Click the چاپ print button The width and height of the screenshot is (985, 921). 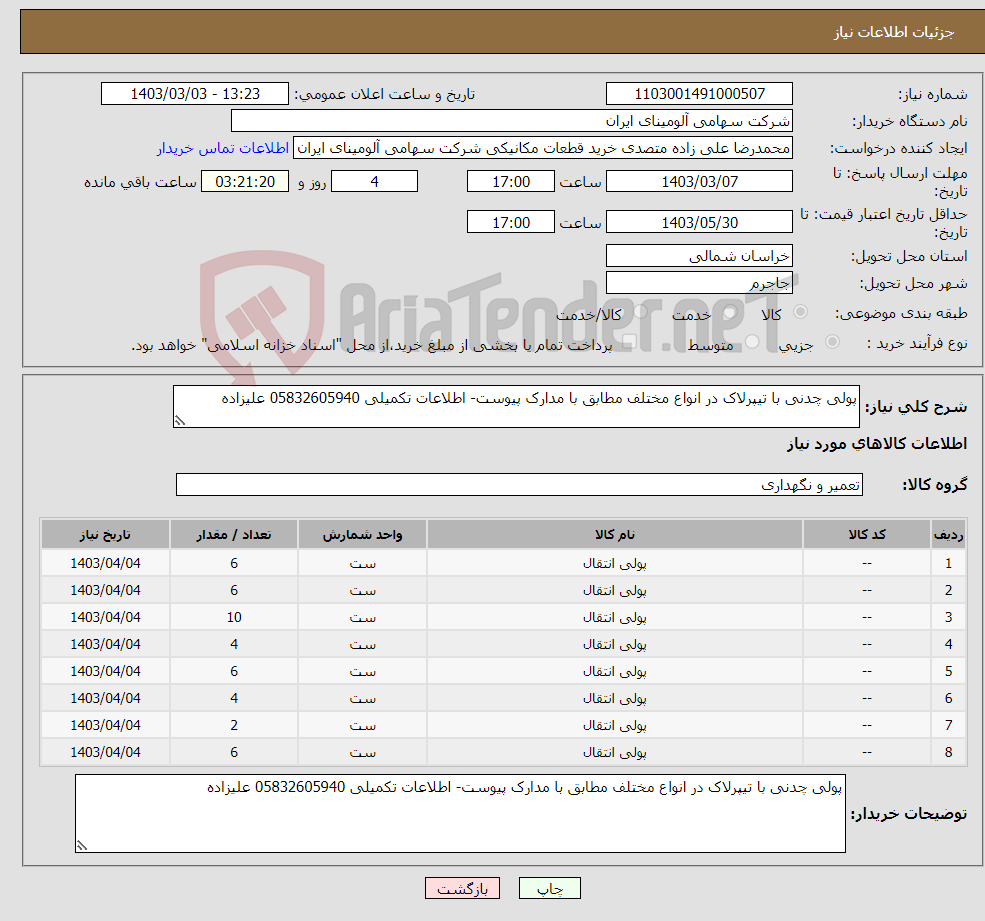550,888
